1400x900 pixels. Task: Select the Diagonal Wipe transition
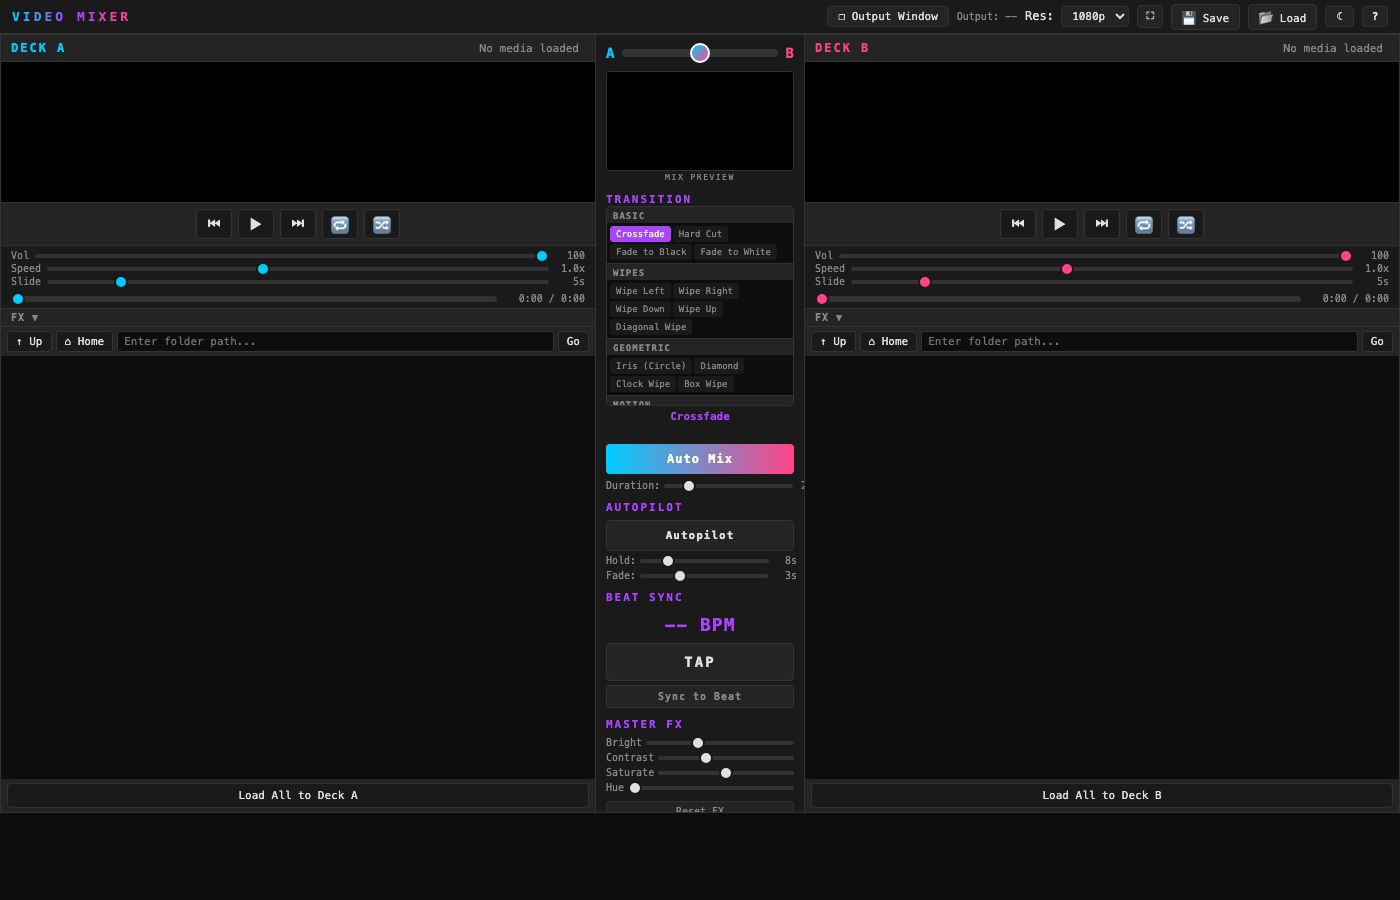tap(650, 327)
